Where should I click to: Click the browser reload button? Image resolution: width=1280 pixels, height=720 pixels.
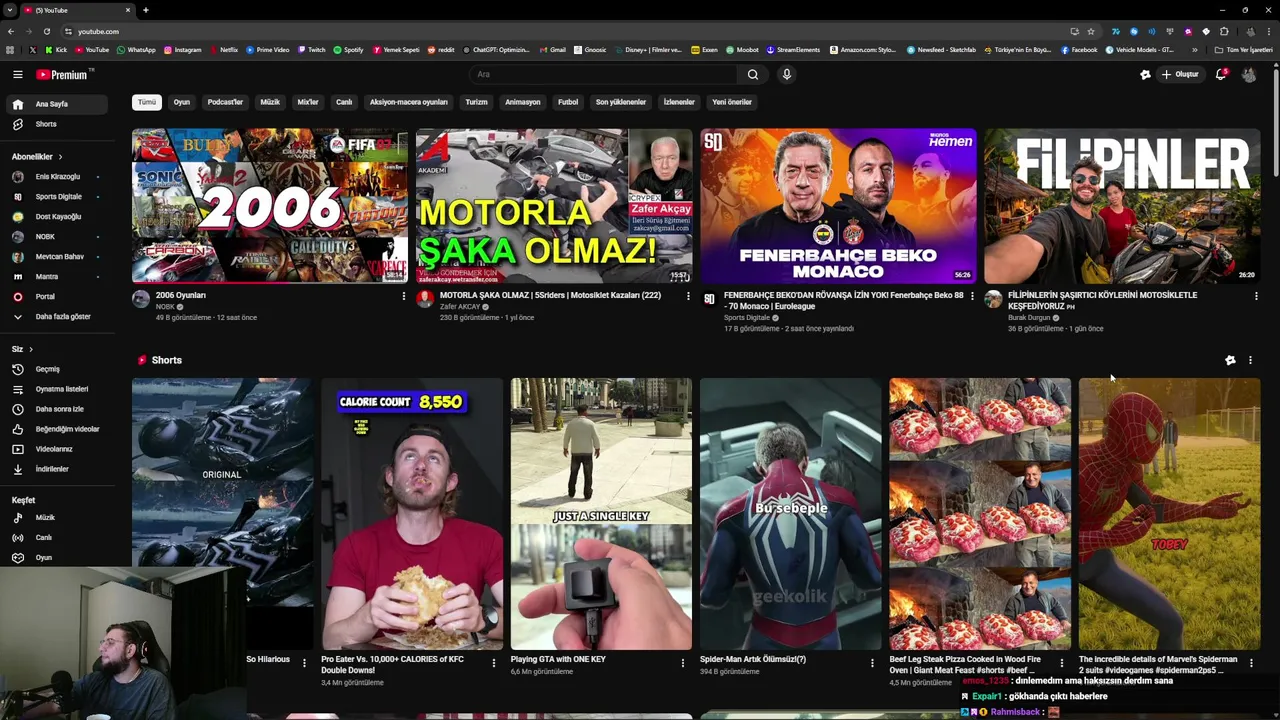click(x=46, y=31)
